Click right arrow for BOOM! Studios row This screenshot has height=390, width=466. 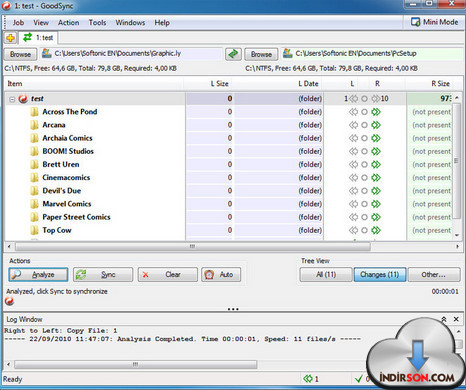[376, 151]
